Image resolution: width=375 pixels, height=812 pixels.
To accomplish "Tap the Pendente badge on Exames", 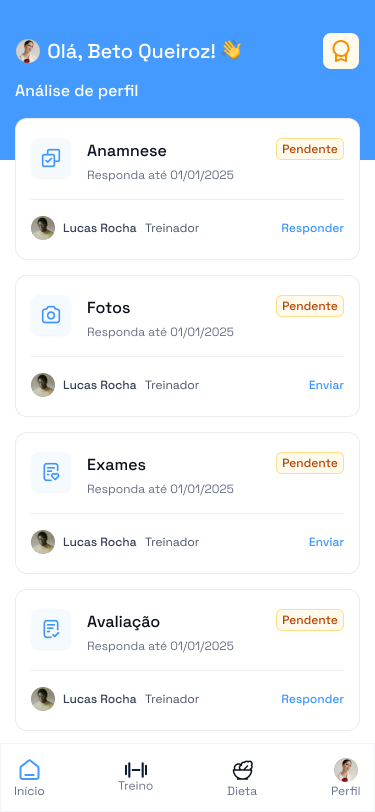I will point(310,463).
